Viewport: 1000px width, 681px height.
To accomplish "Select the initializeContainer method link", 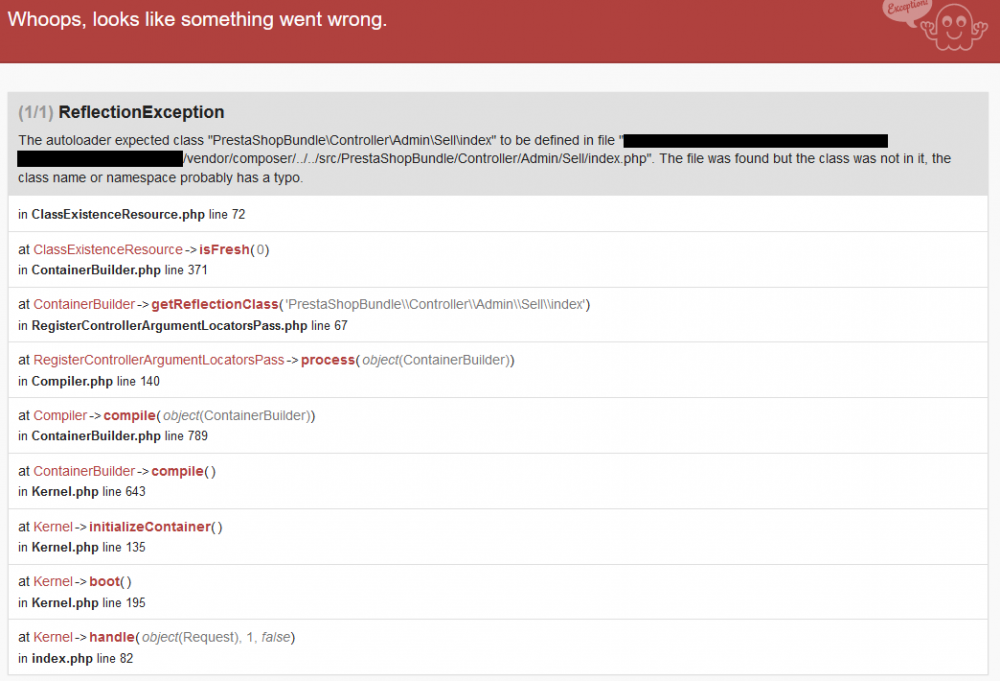I will [150, 526].
